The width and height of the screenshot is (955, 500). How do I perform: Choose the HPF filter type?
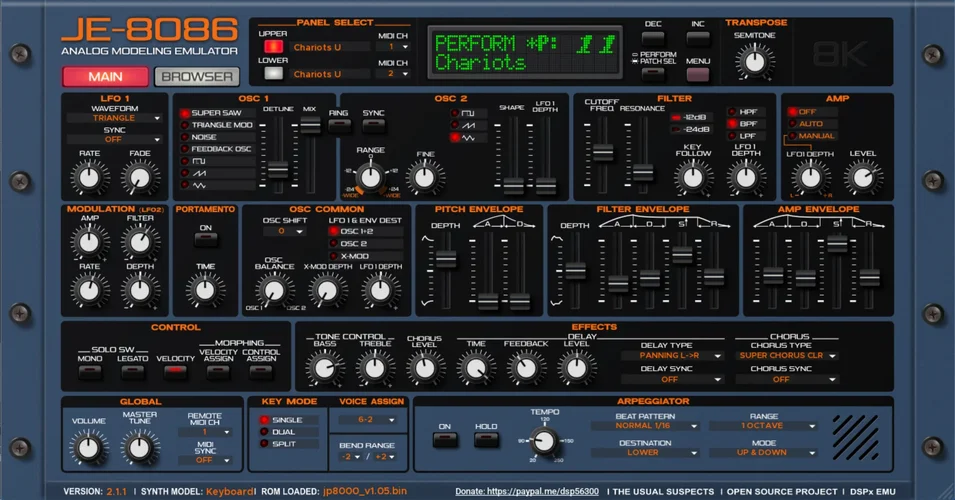coord(744,112)
